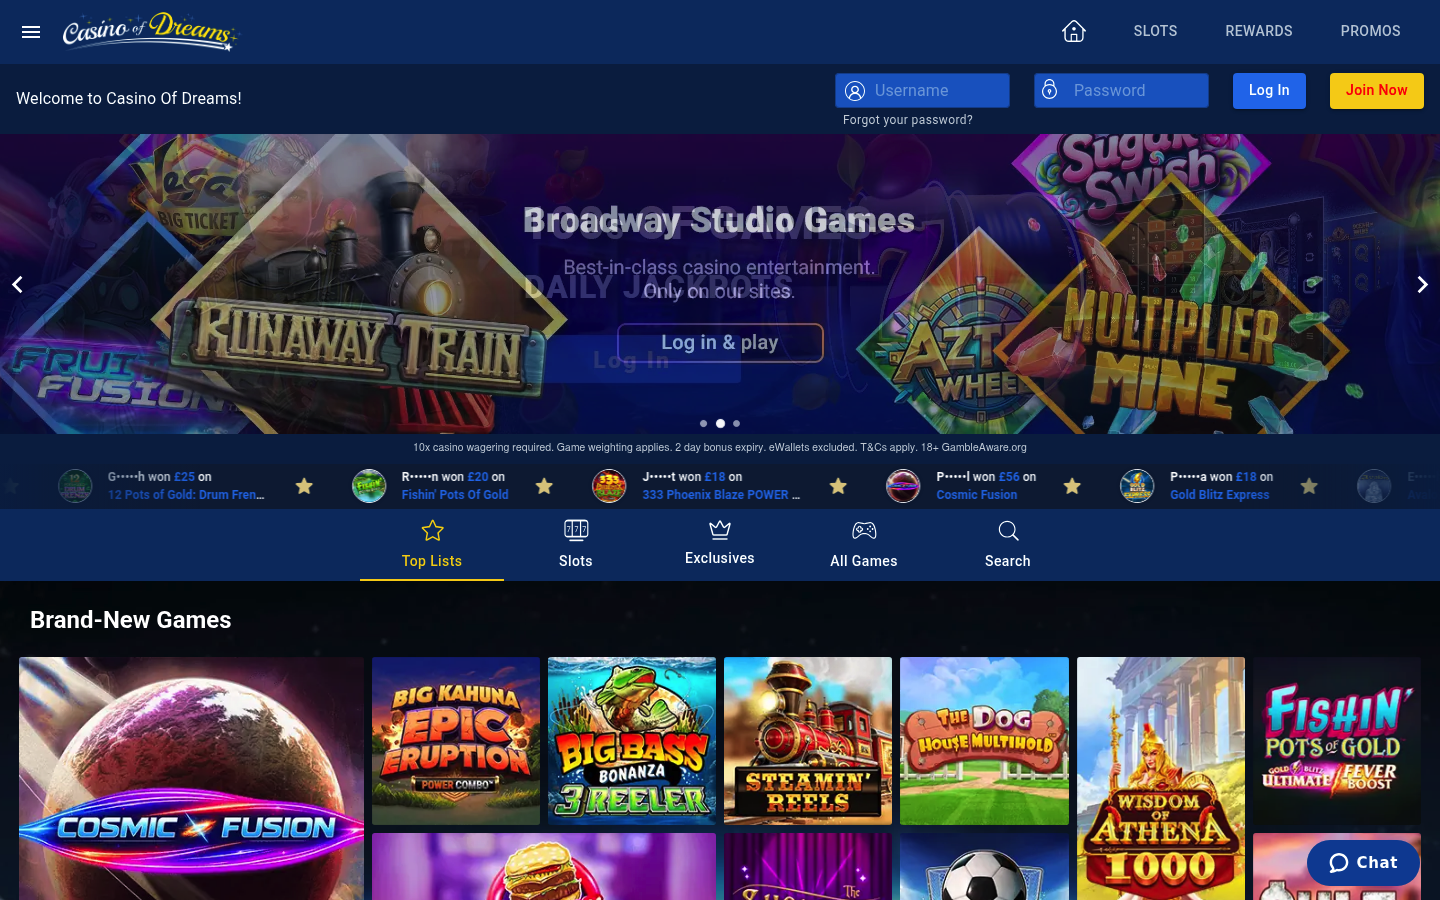Open the Big Kahuna Epic Eruption game
The height and width of the screenshot is (900, 1440).
click(456, 741)
